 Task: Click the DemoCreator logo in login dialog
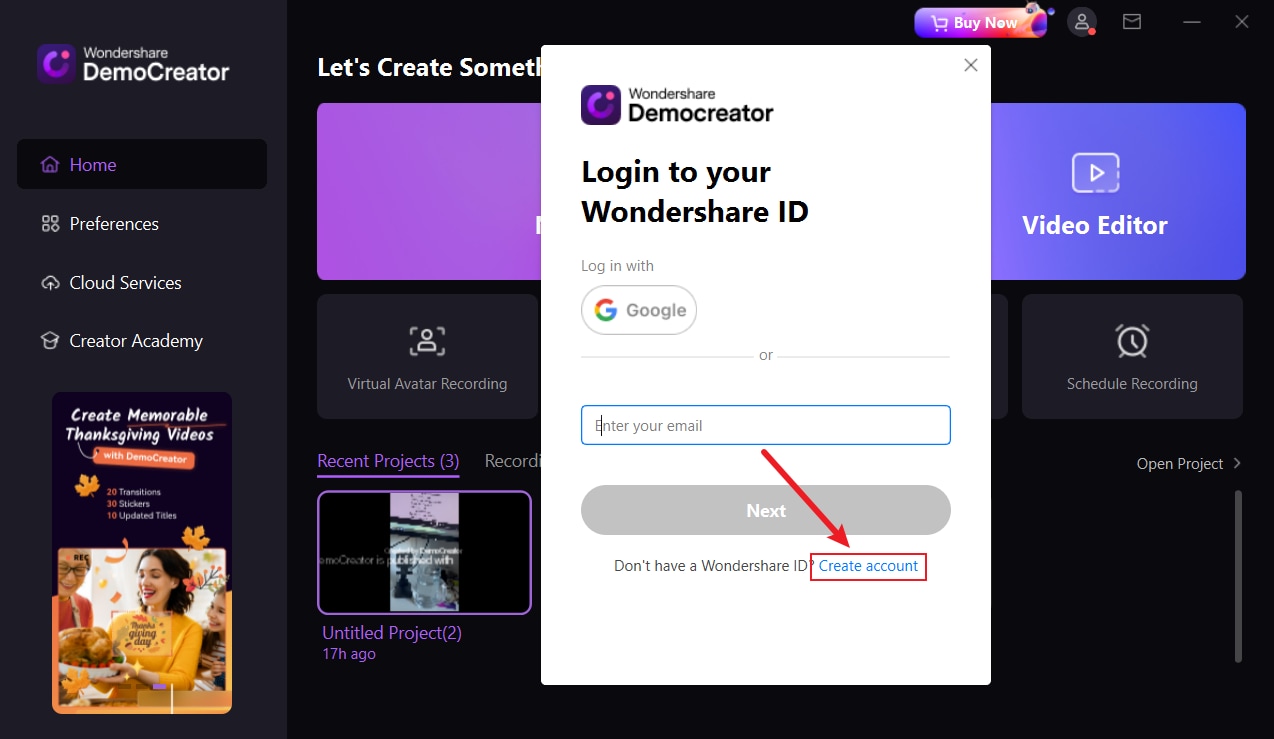(677, 104)
